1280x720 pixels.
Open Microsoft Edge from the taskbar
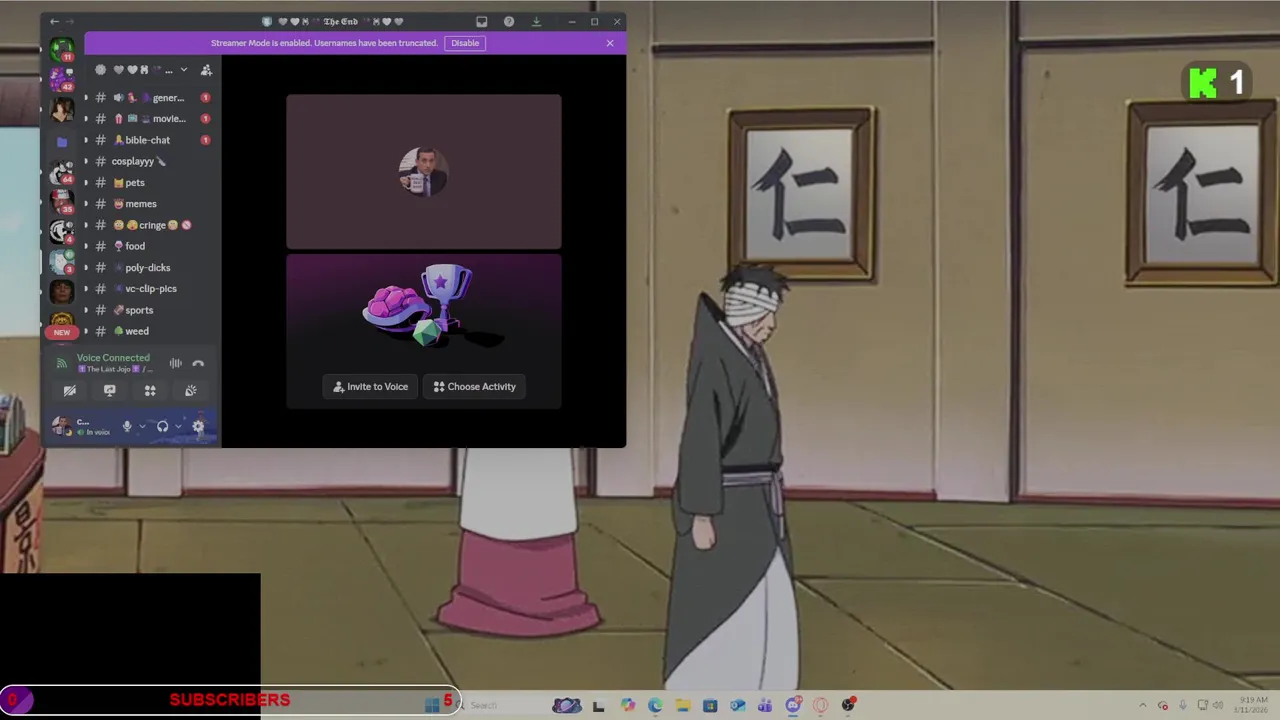[x=655, y=705]
